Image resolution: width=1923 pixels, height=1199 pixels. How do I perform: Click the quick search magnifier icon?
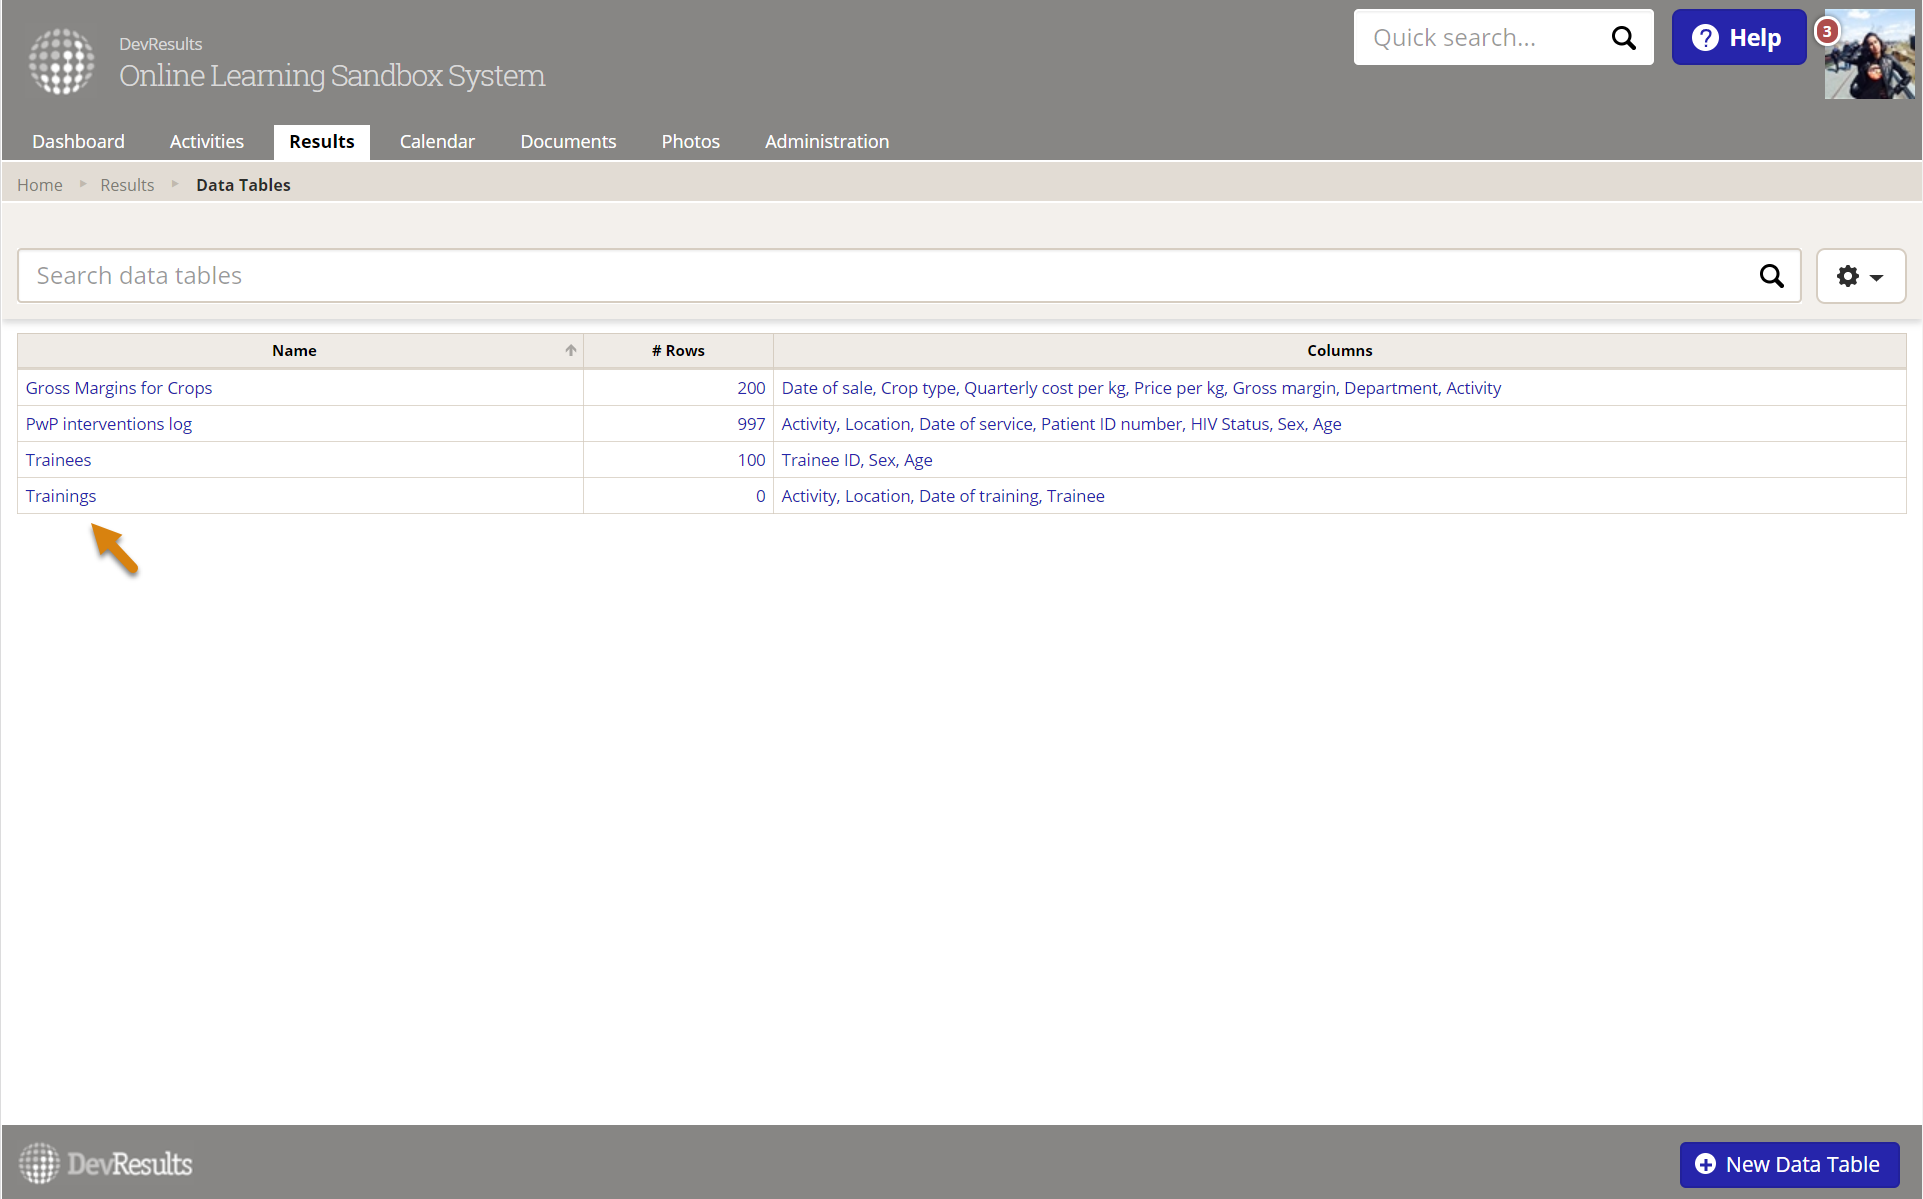tap(1623, 38)
